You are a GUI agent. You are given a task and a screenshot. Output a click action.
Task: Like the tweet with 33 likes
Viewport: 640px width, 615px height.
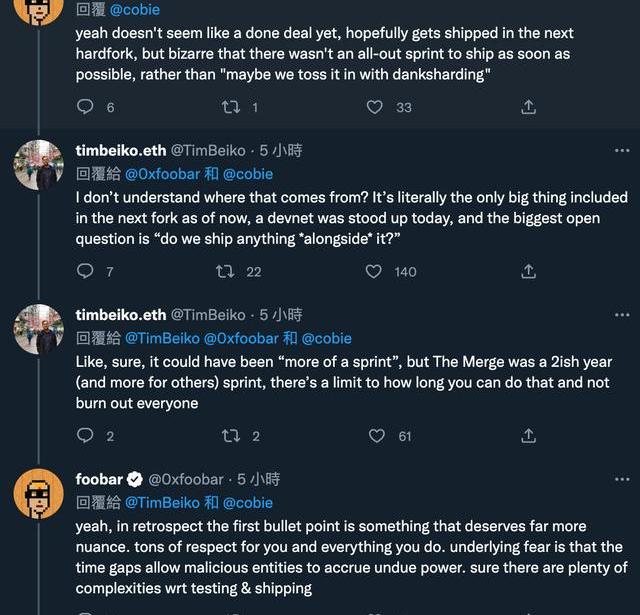coord(375,107)
